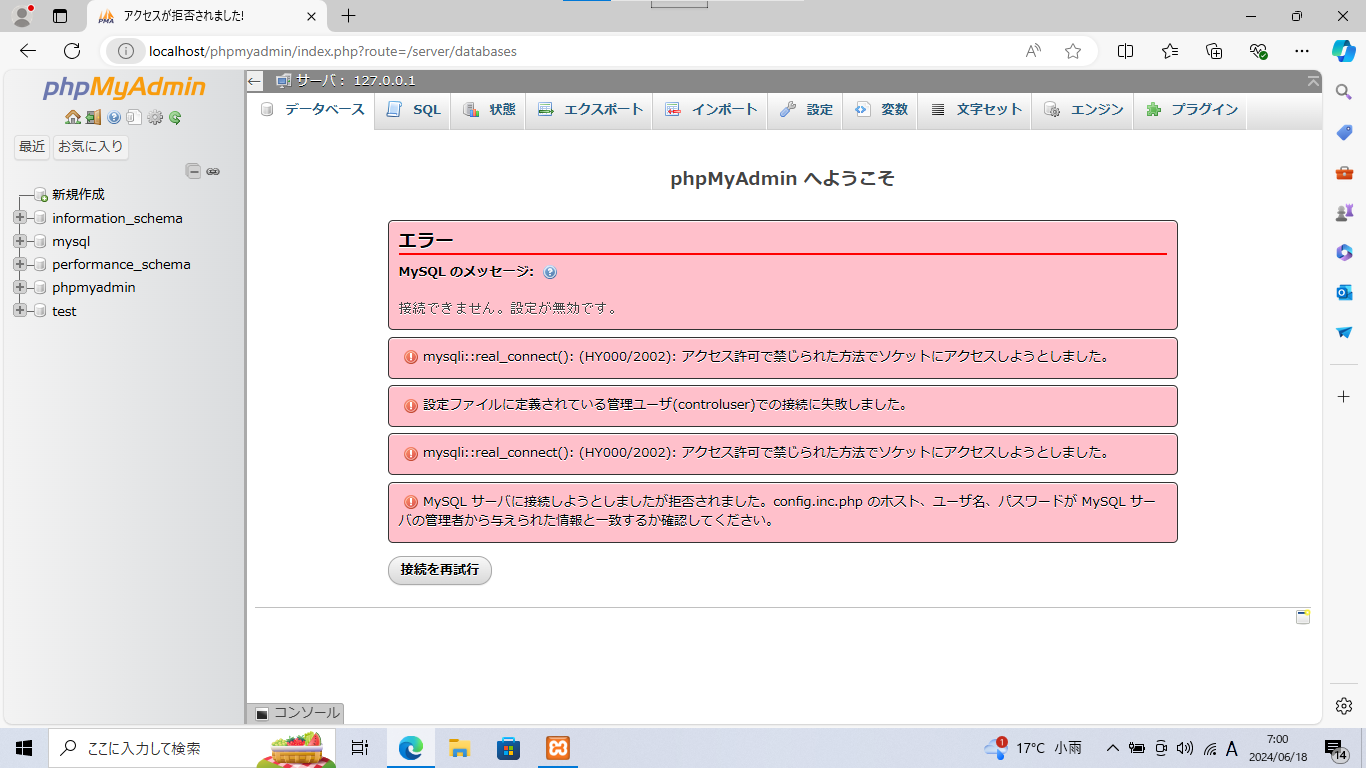Click the MySQL message help icon

pyautogui.click(x=550, y=272)
